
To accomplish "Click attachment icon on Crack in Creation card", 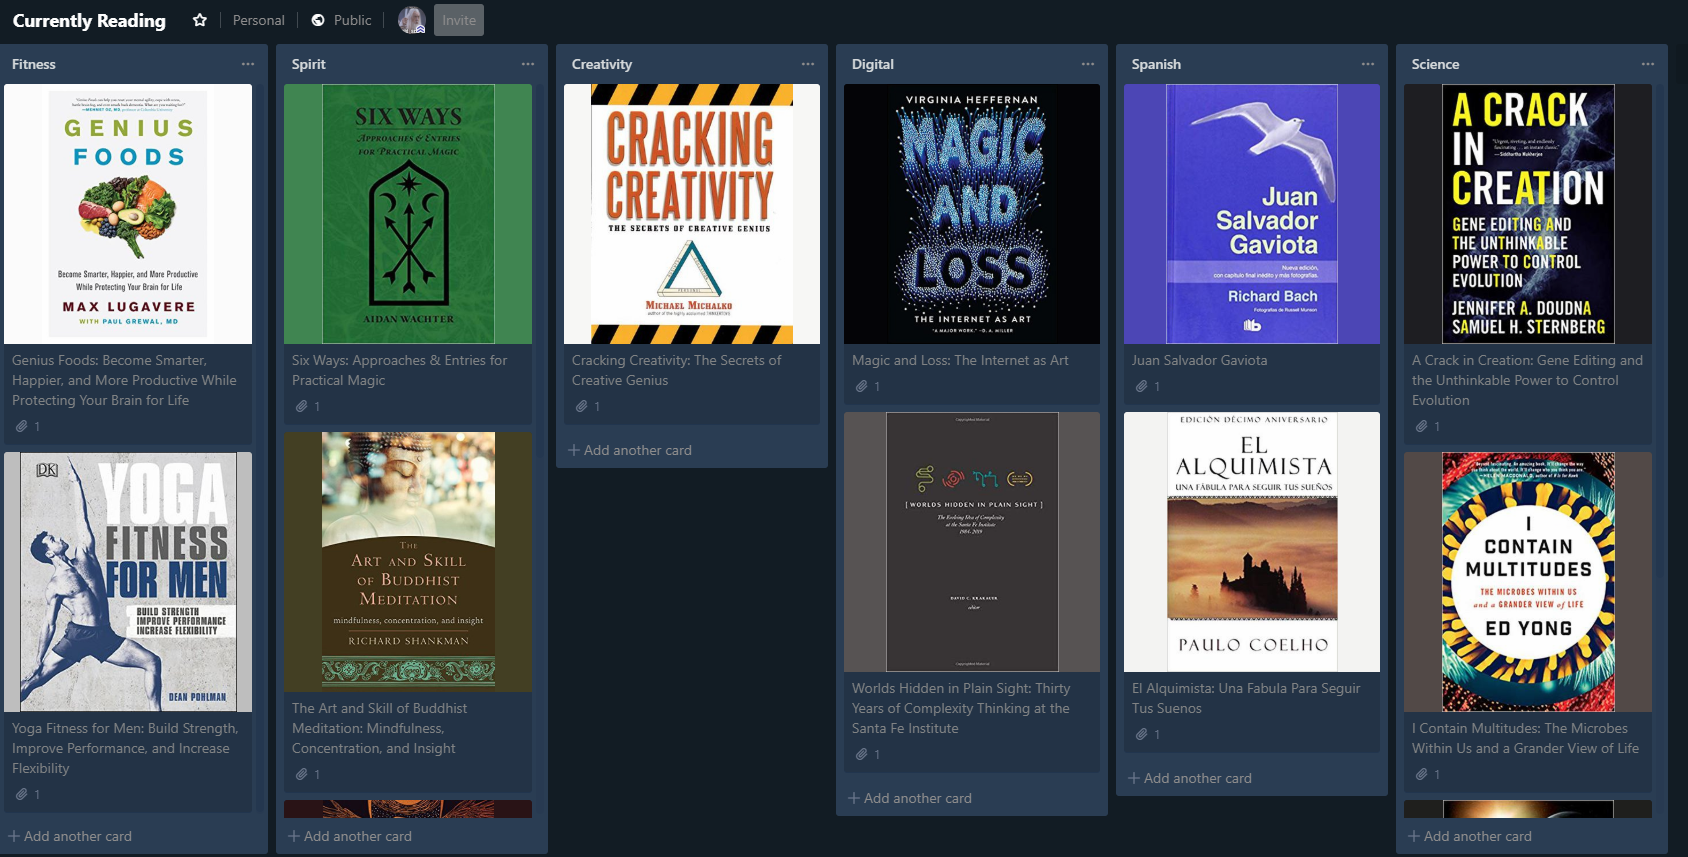I will (x=1421, y=426).
